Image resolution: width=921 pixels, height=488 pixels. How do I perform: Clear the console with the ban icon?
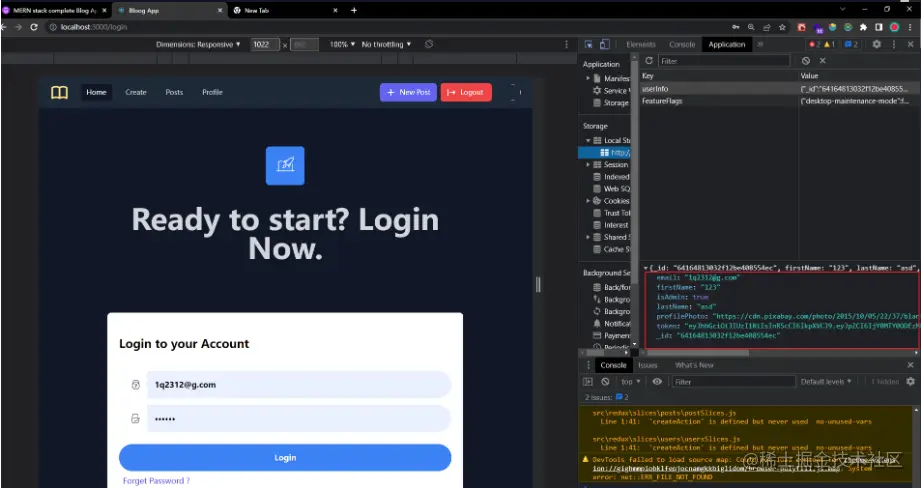tap(605, 382)
